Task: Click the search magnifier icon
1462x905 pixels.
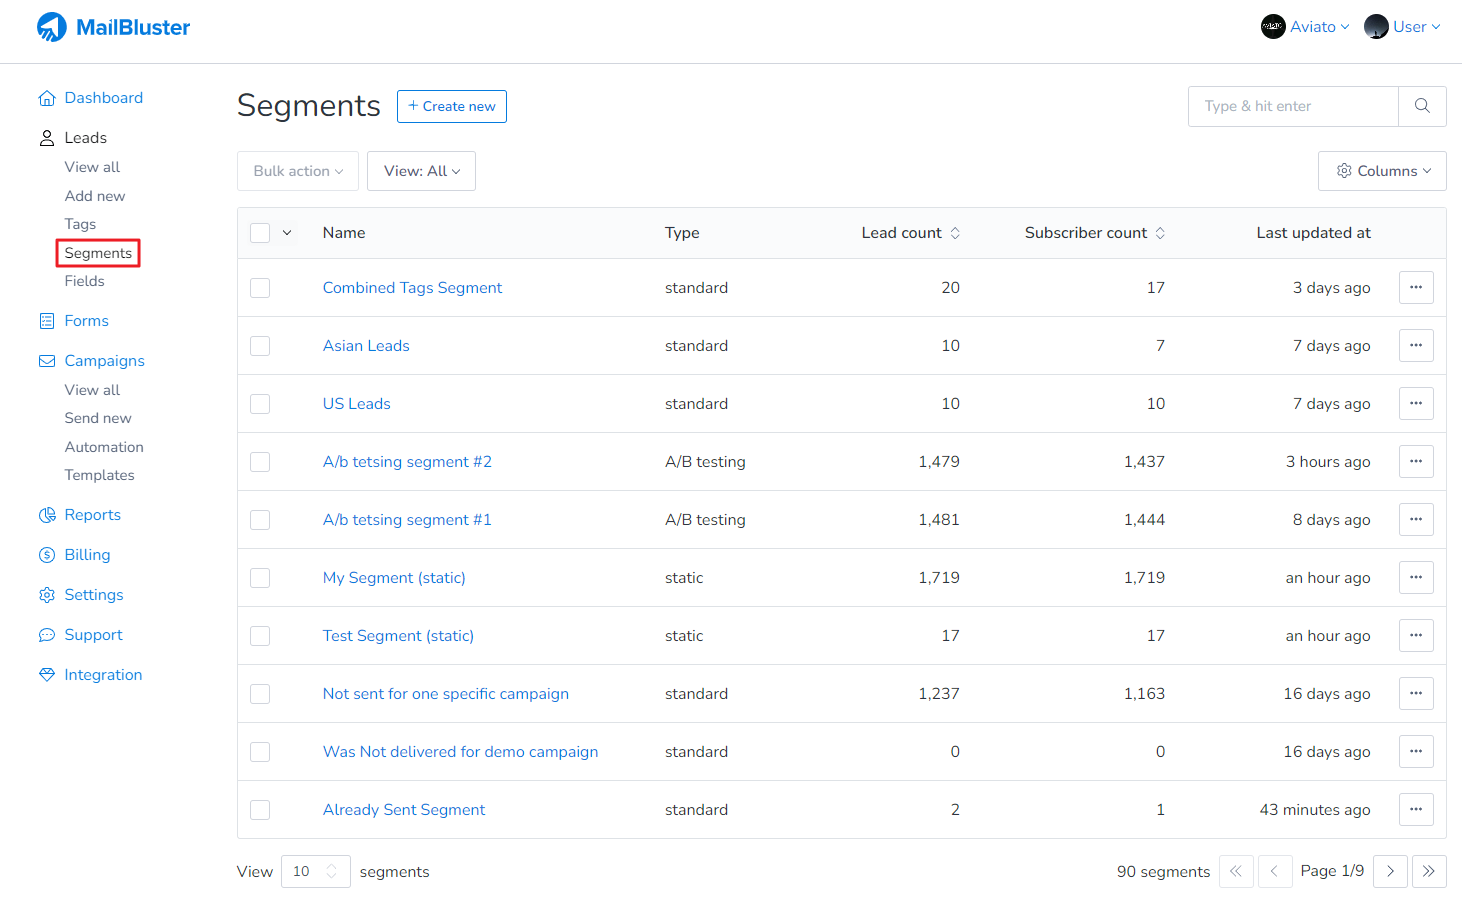Action: (x=1422, y=106)
